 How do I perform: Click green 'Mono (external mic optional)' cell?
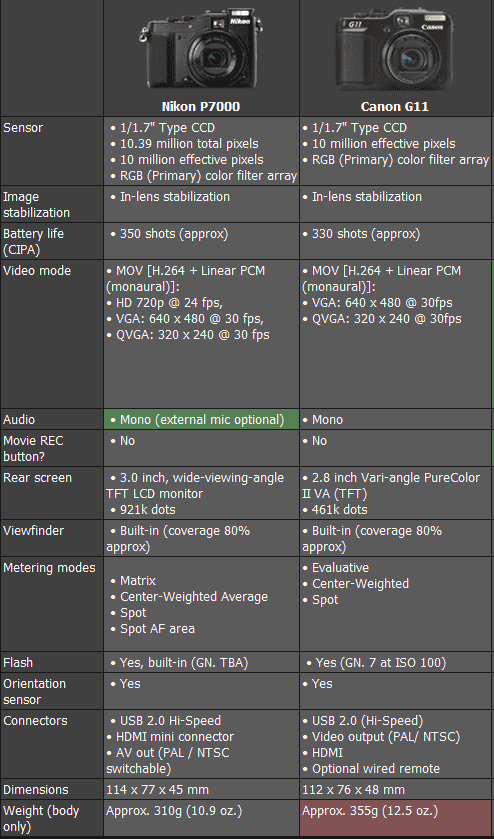(201, 420)
